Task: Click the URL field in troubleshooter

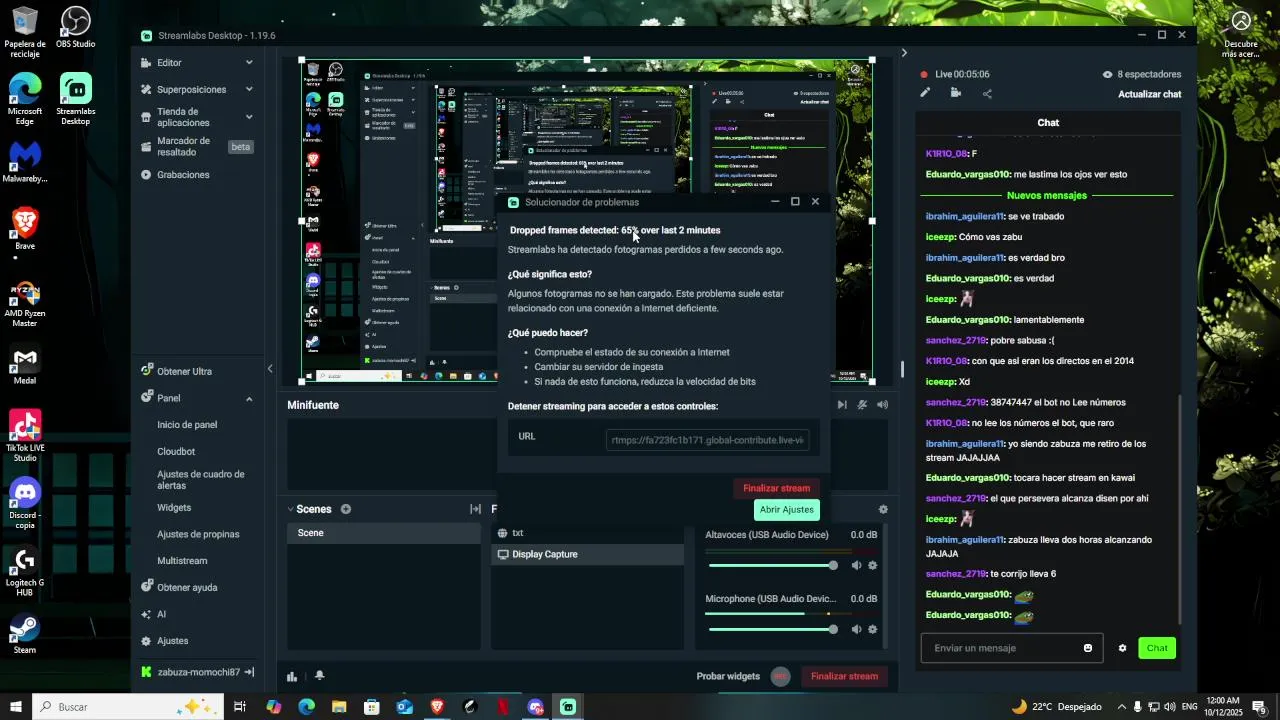Action: click(707, 440)
